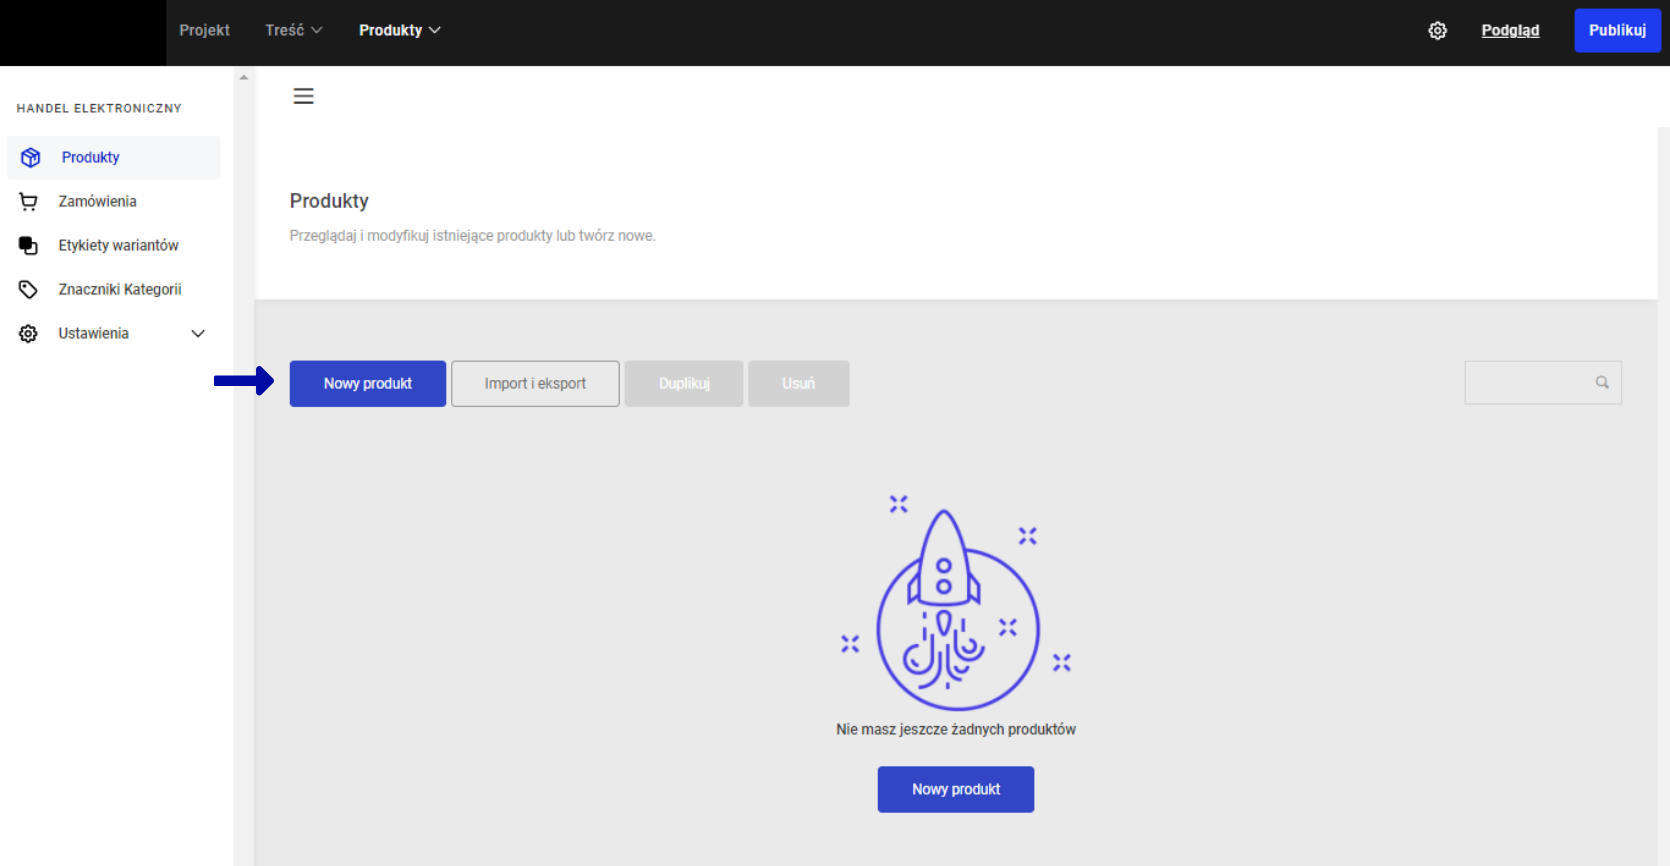Click the search magnifier icon

coord(1602,383)
